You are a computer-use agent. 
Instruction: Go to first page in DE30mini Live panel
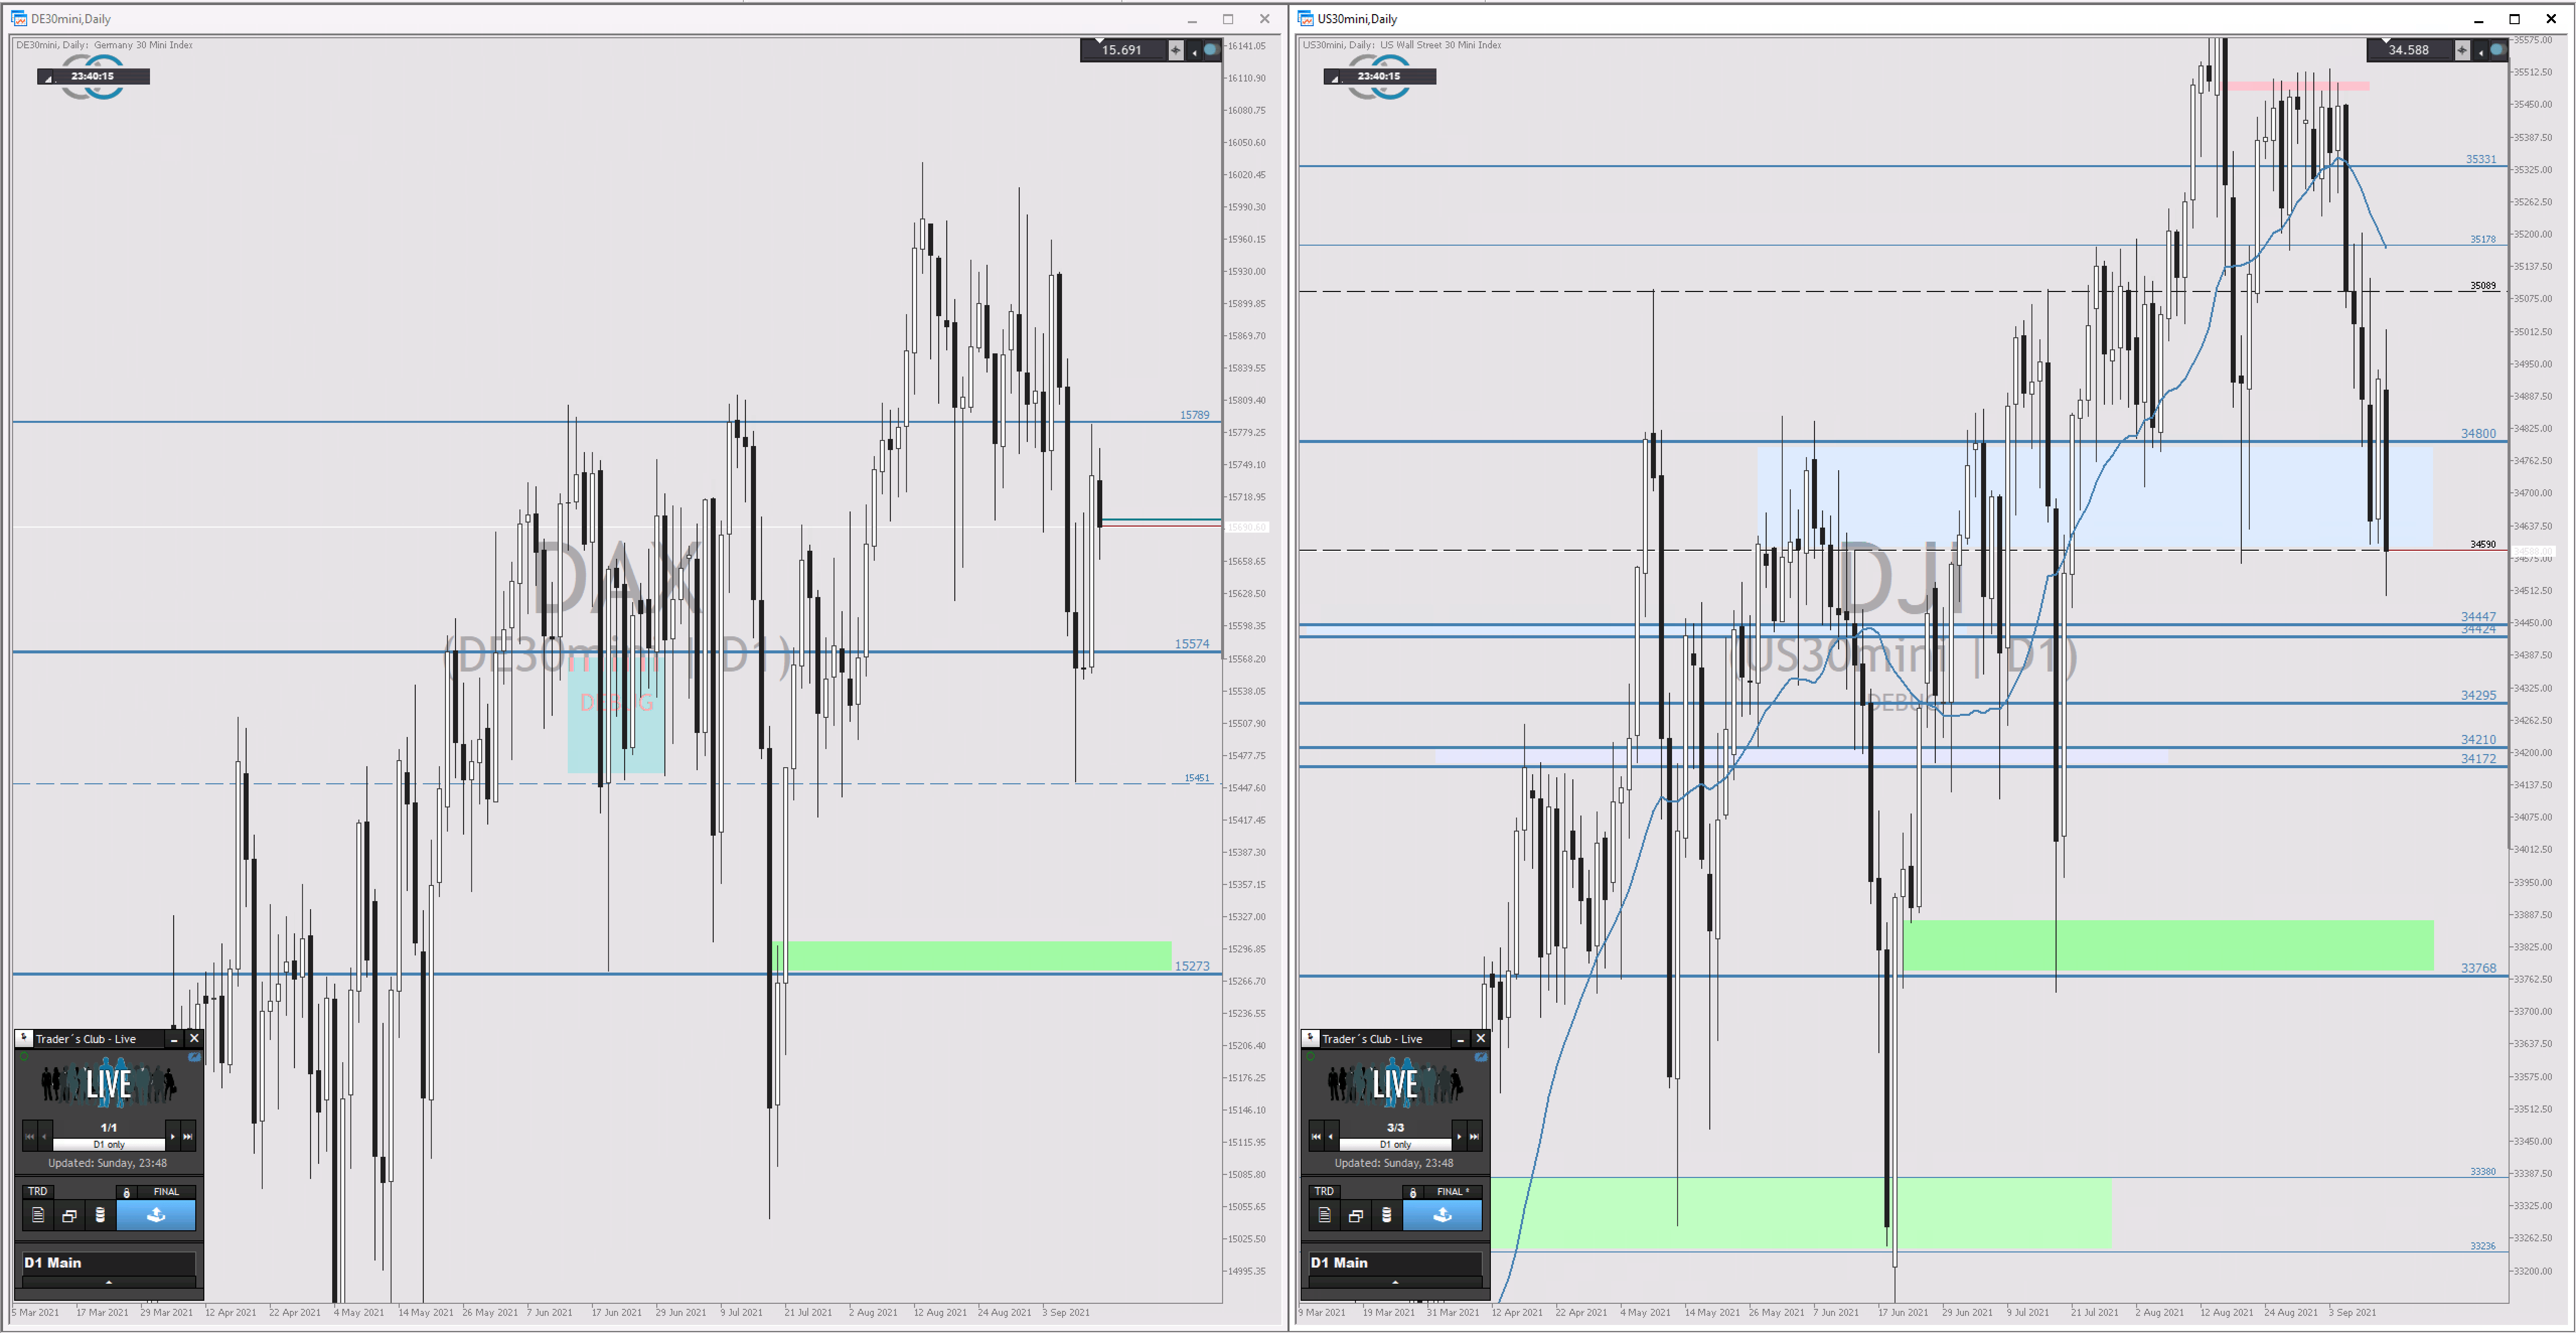(x=30, y=1137)
